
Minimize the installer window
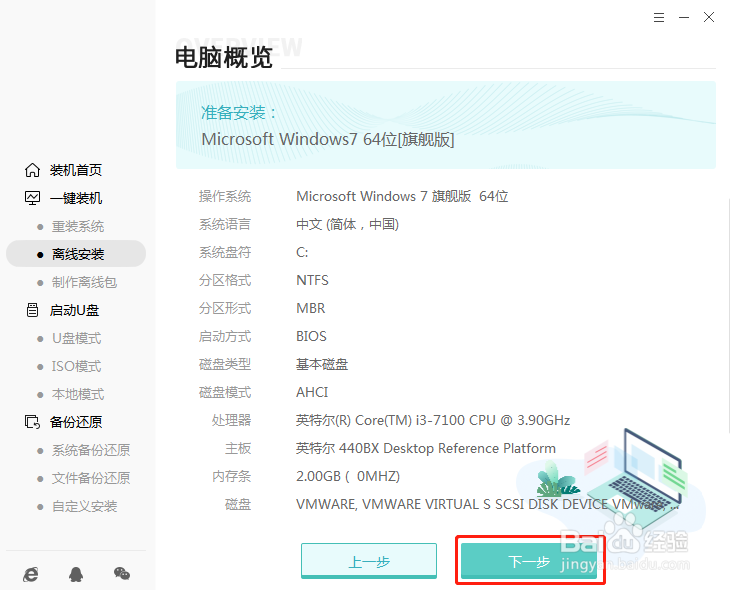(x=684, y=18)
